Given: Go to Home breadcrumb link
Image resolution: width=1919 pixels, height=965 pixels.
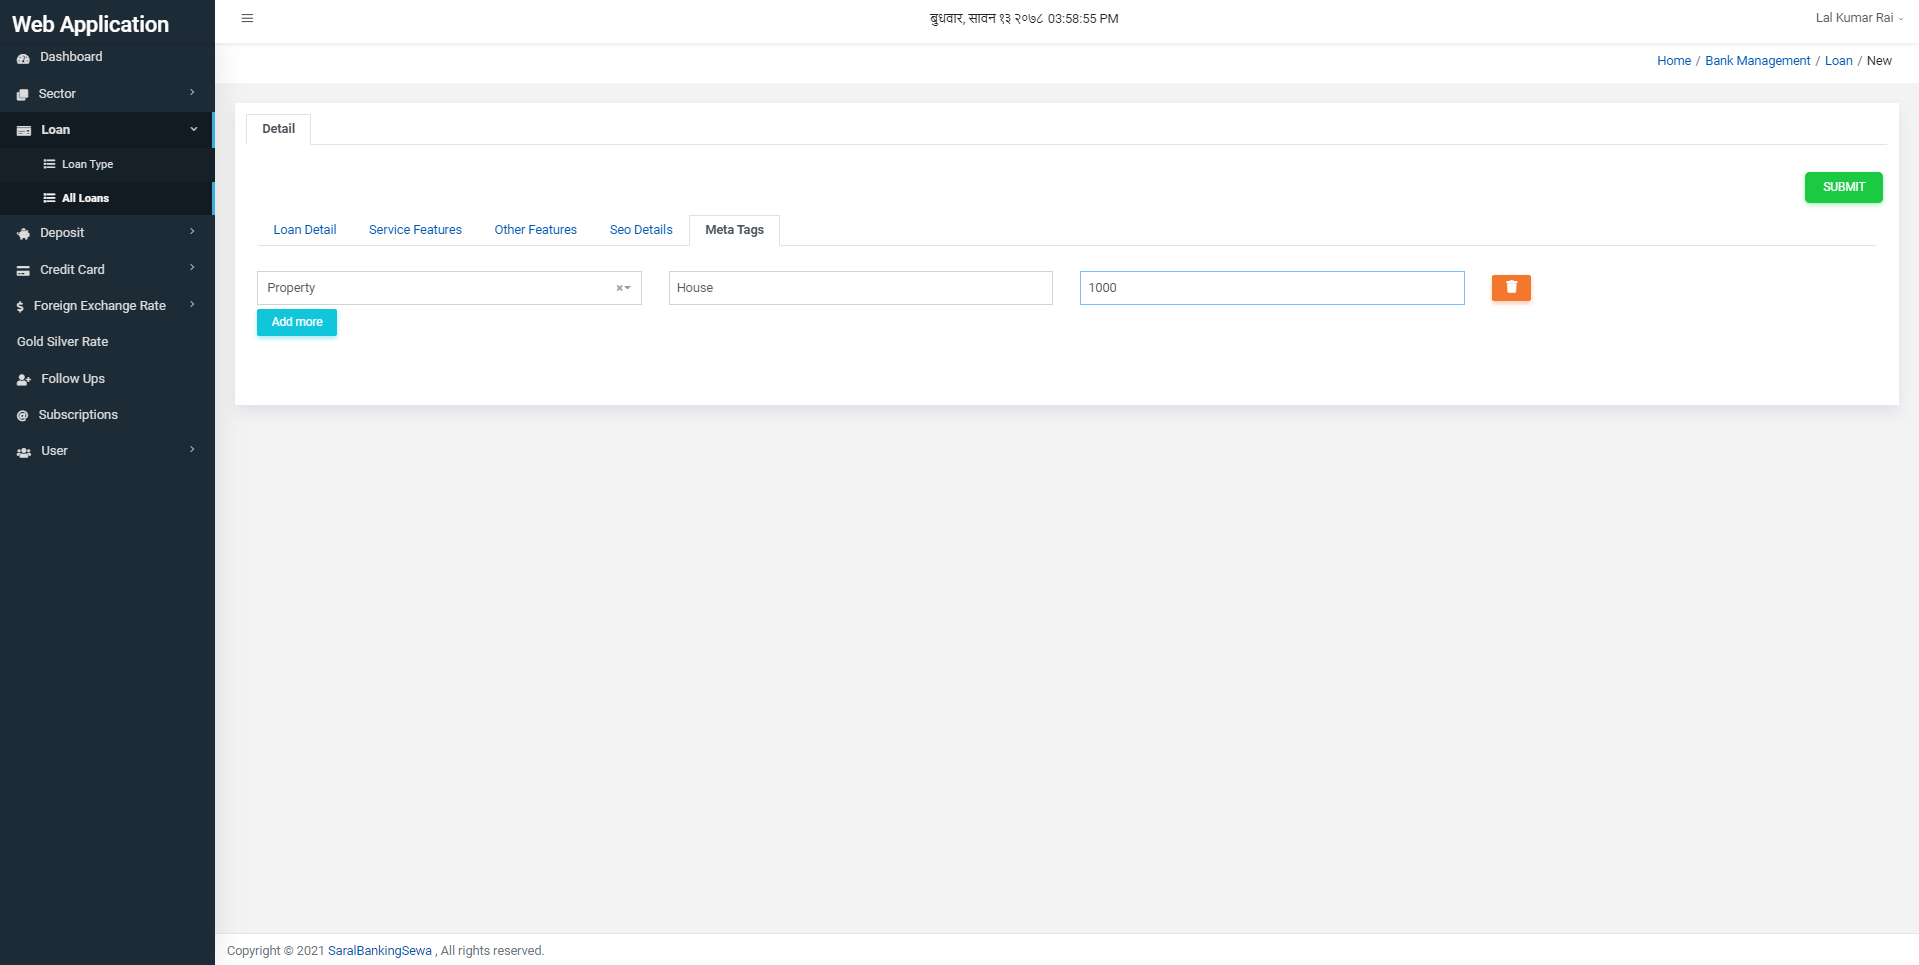Looking at the screenshot, I should click(x=1674, y=61).
